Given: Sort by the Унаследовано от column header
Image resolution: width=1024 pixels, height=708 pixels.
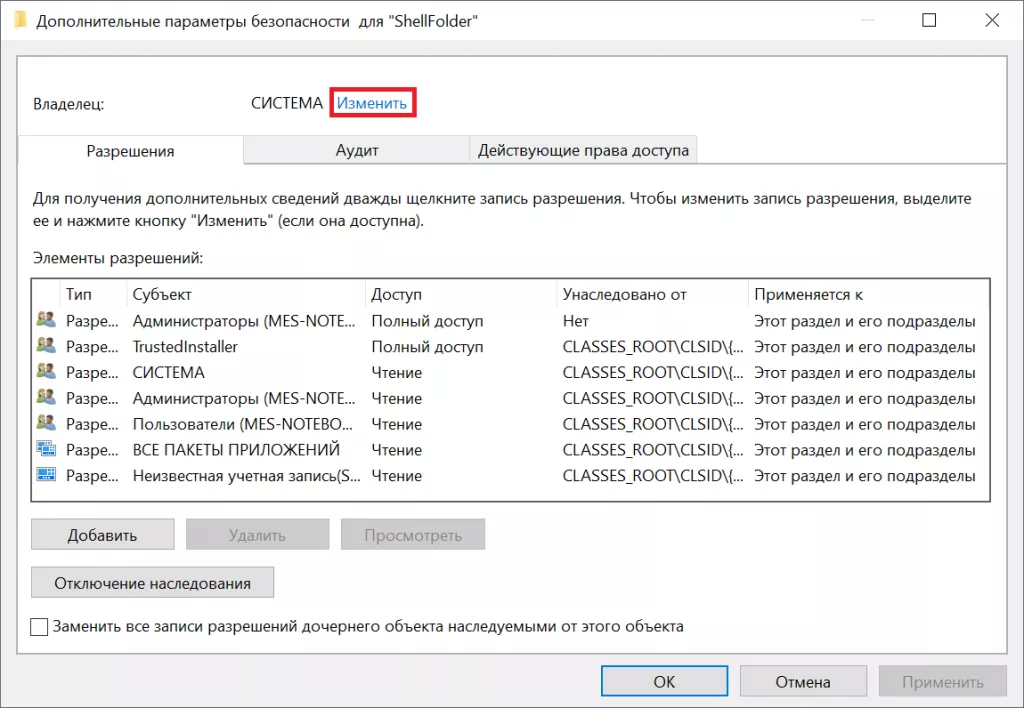Looking at the screenshot, I should 653,295.
